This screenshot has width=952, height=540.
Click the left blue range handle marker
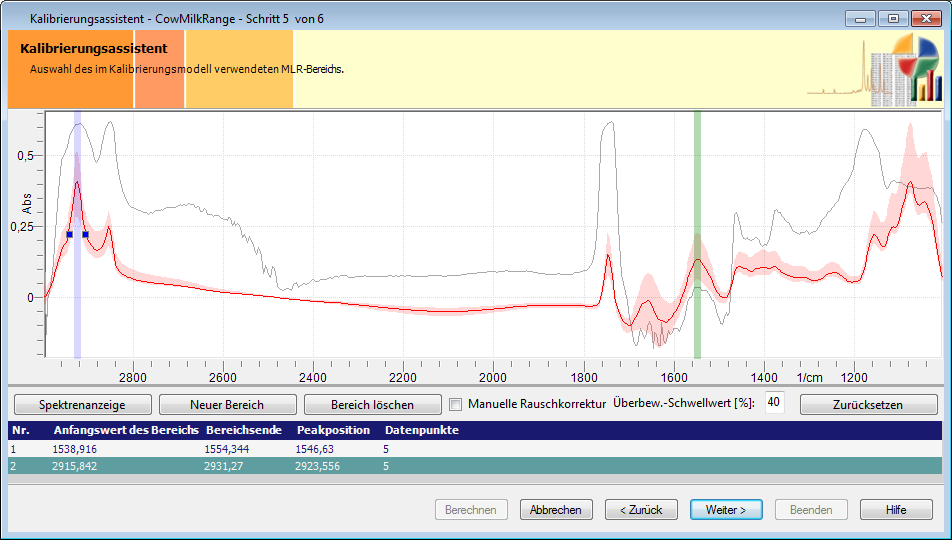pyautogui.click(x=69, y=234)
